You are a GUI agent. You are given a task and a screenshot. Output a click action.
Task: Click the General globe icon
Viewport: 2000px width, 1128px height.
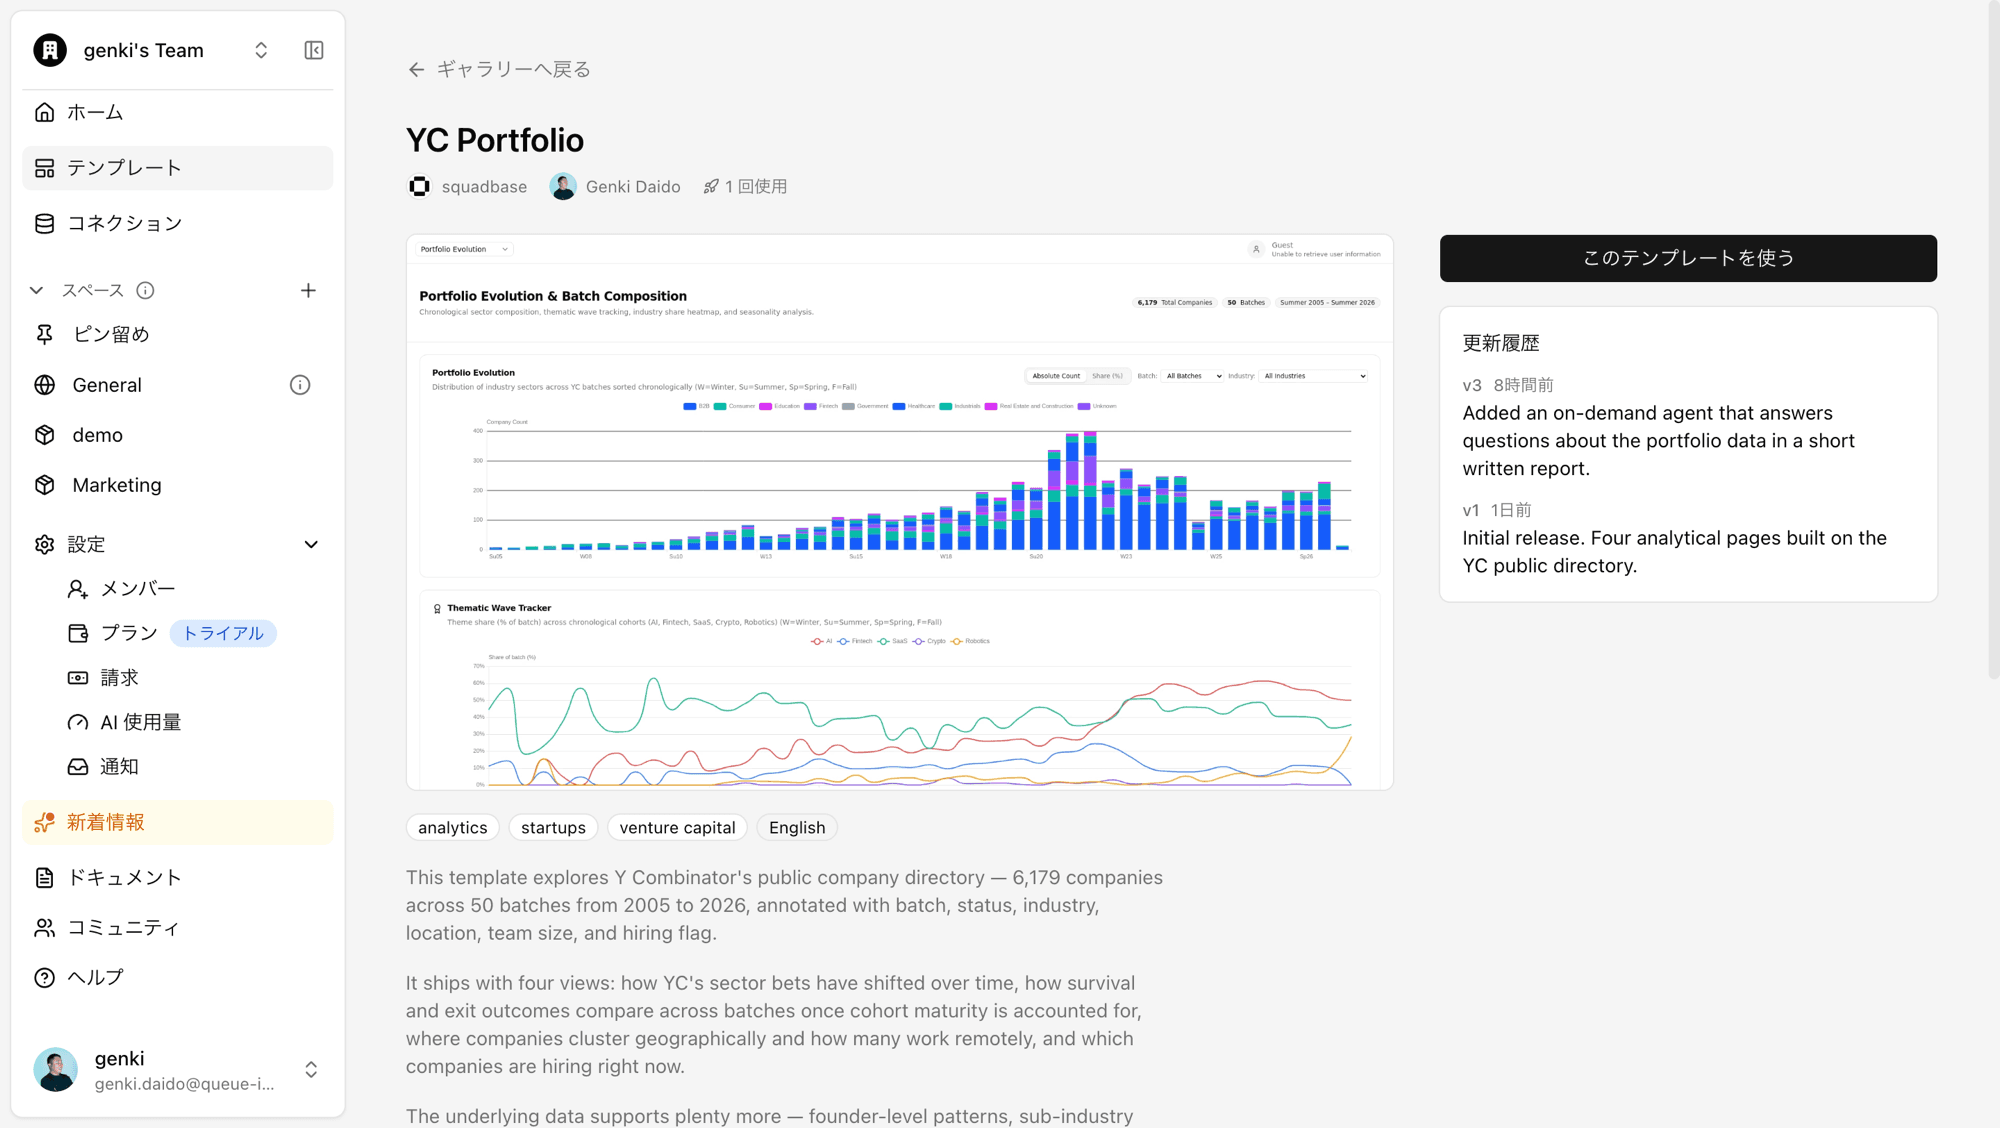45,385
